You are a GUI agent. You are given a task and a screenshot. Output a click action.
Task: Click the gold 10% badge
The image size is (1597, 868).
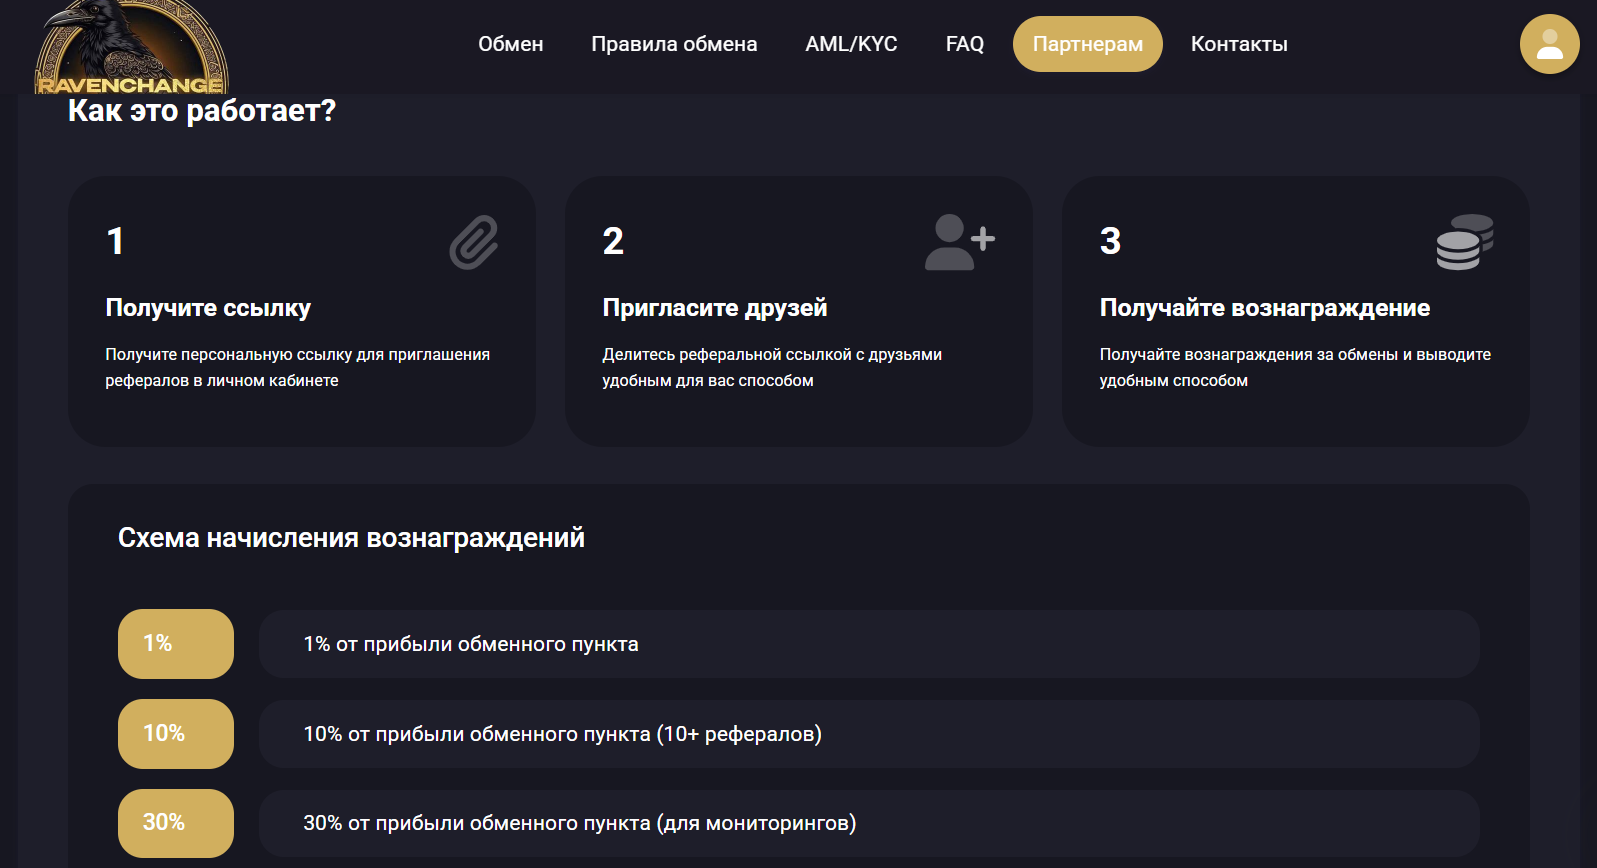click(x=176, y=734)
